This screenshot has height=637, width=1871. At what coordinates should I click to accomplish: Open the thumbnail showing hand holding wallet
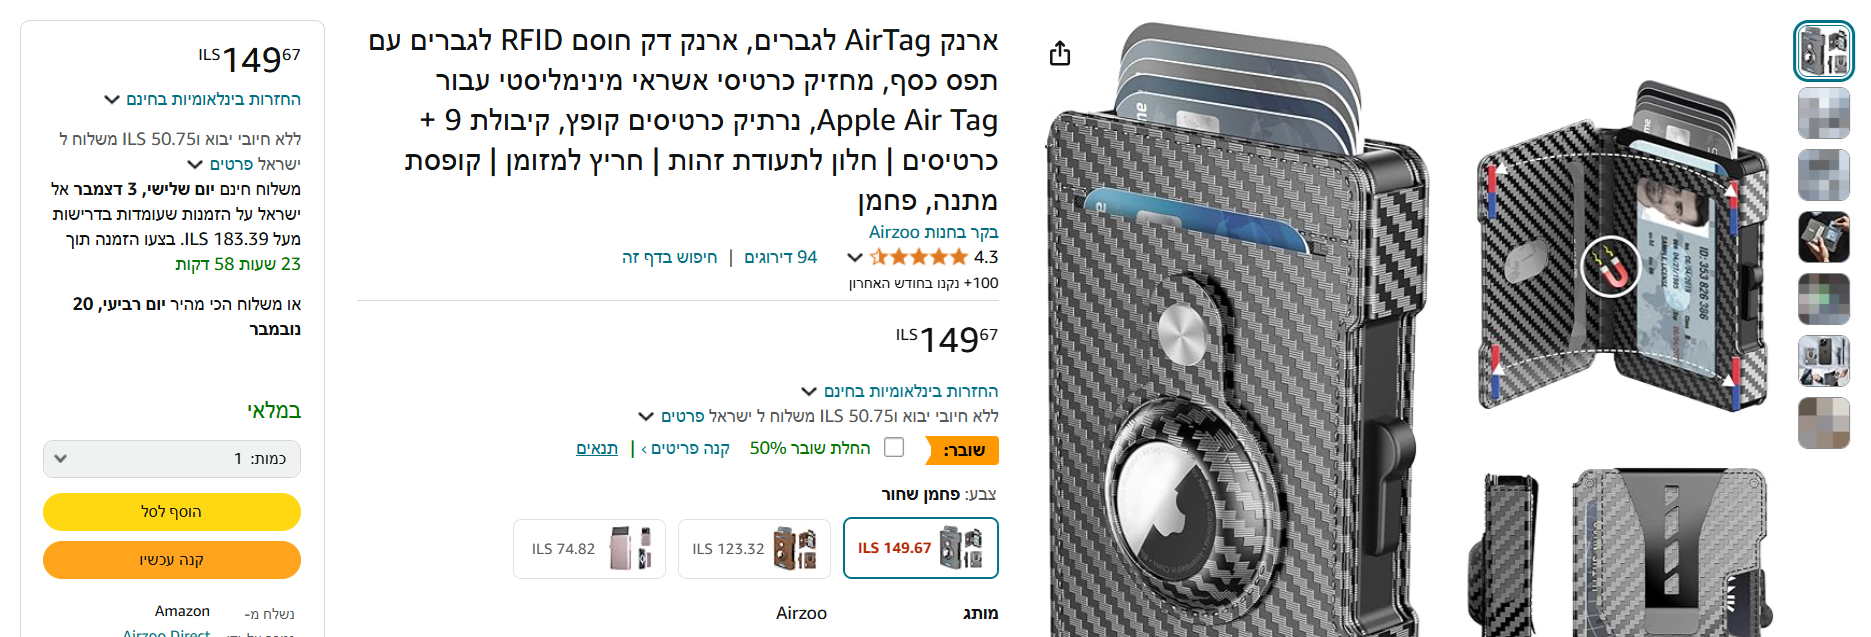tap(1824, 237)
